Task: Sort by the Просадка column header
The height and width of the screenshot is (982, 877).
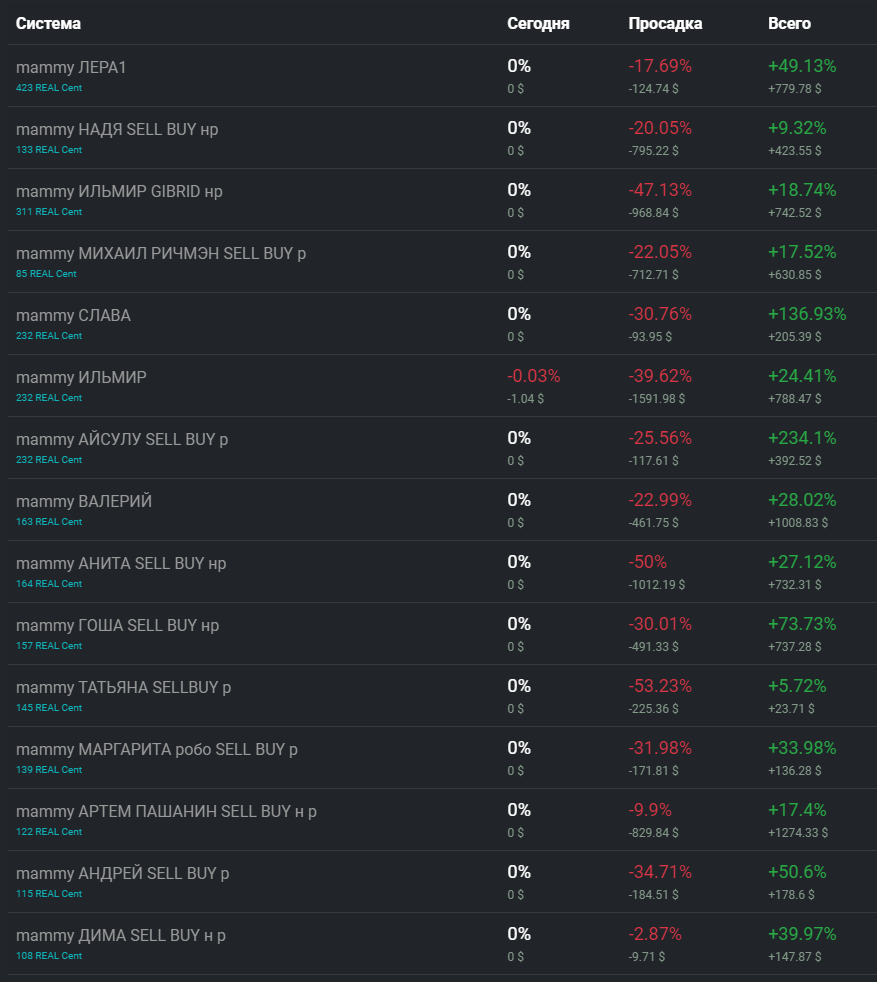Action: point(665,23)
